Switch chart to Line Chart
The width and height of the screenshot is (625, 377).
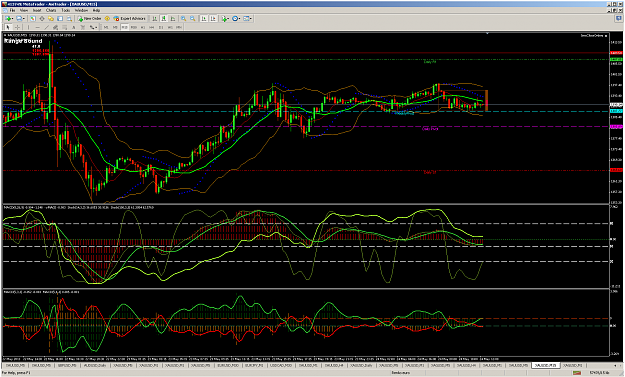coord(173,19)
